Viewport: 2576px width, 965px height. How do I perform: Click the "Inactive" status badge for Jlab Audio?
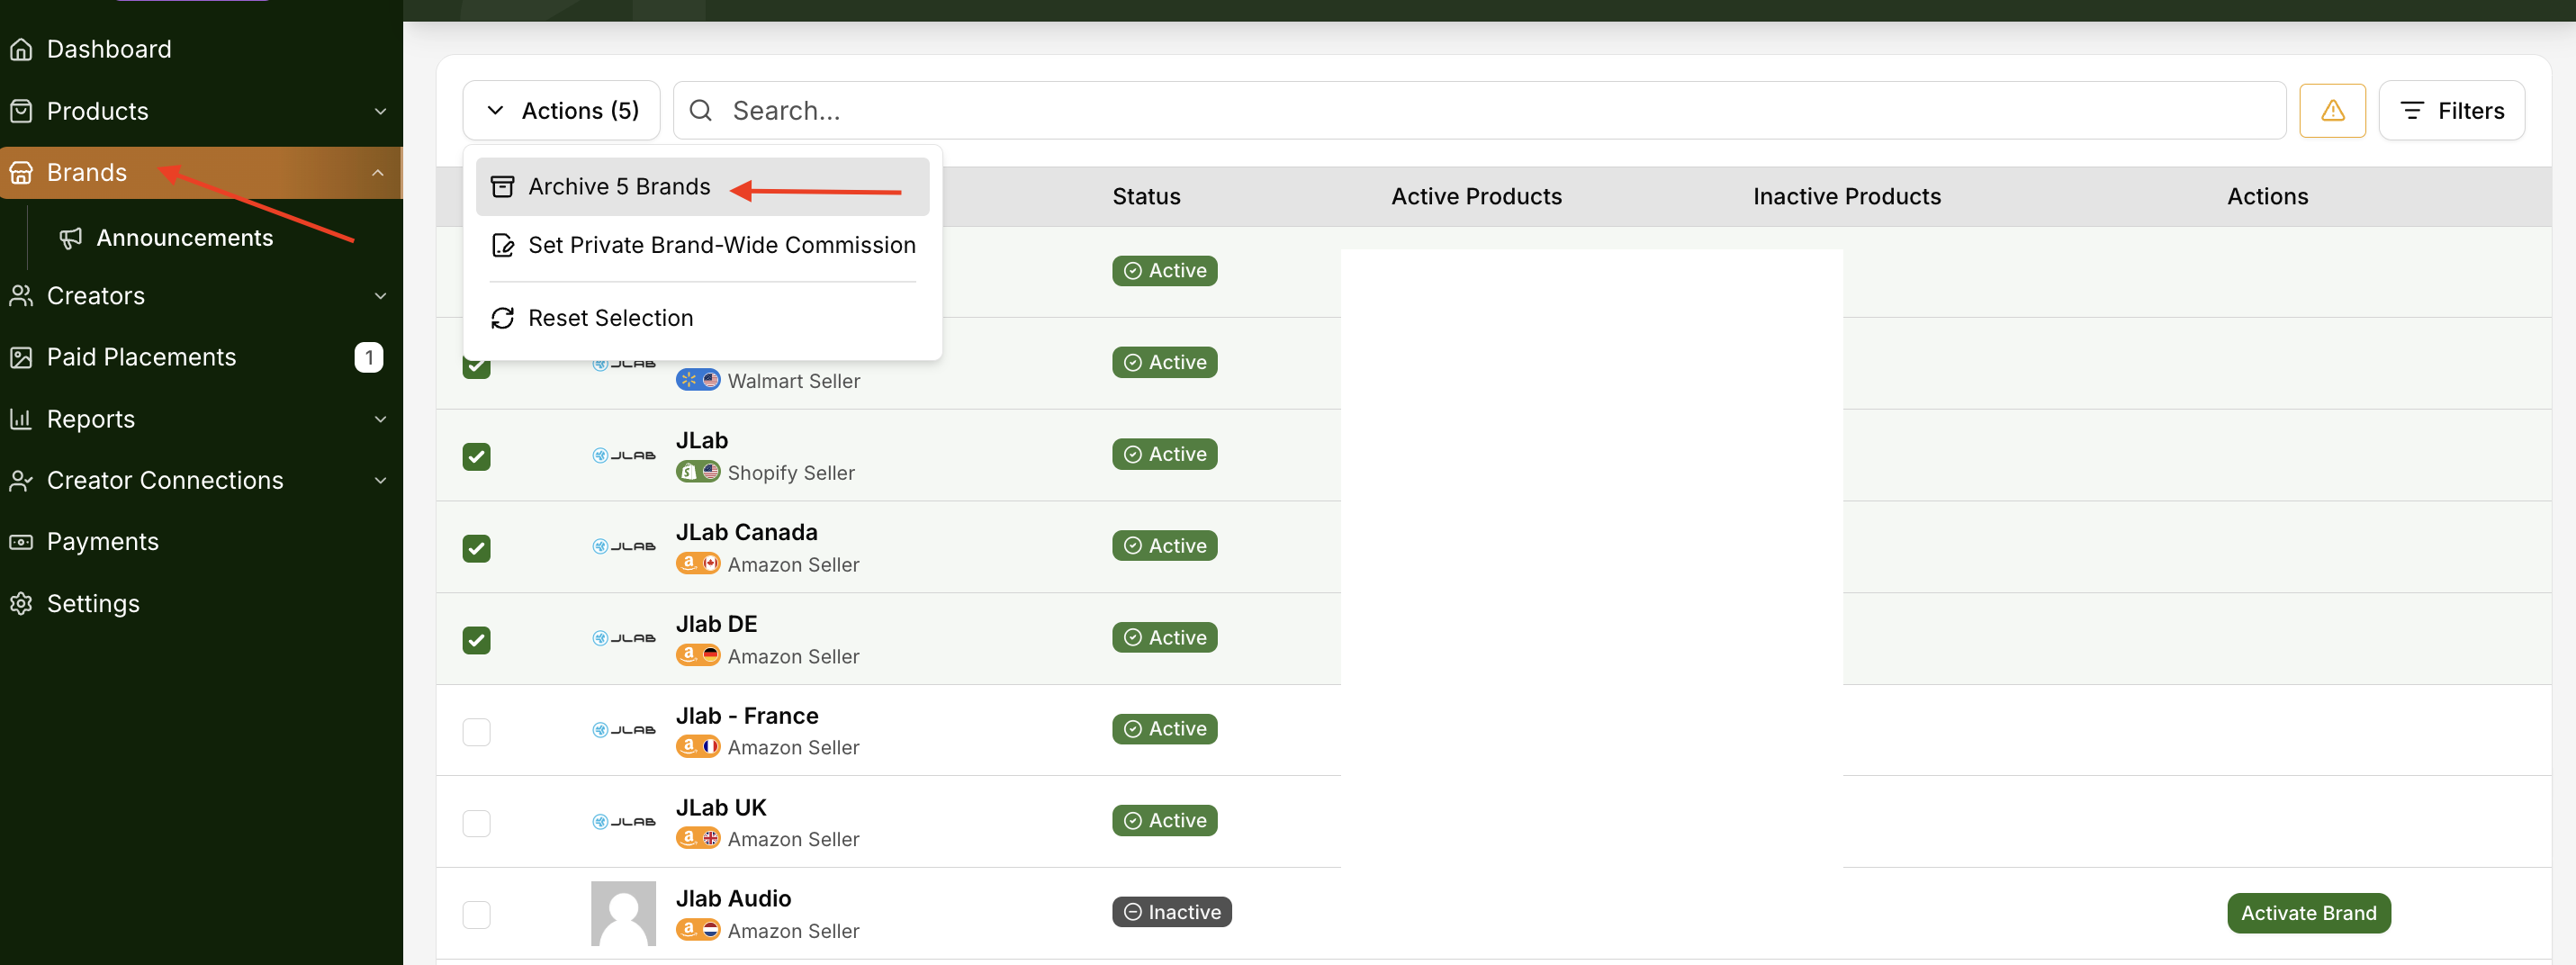coord(1172,912)
